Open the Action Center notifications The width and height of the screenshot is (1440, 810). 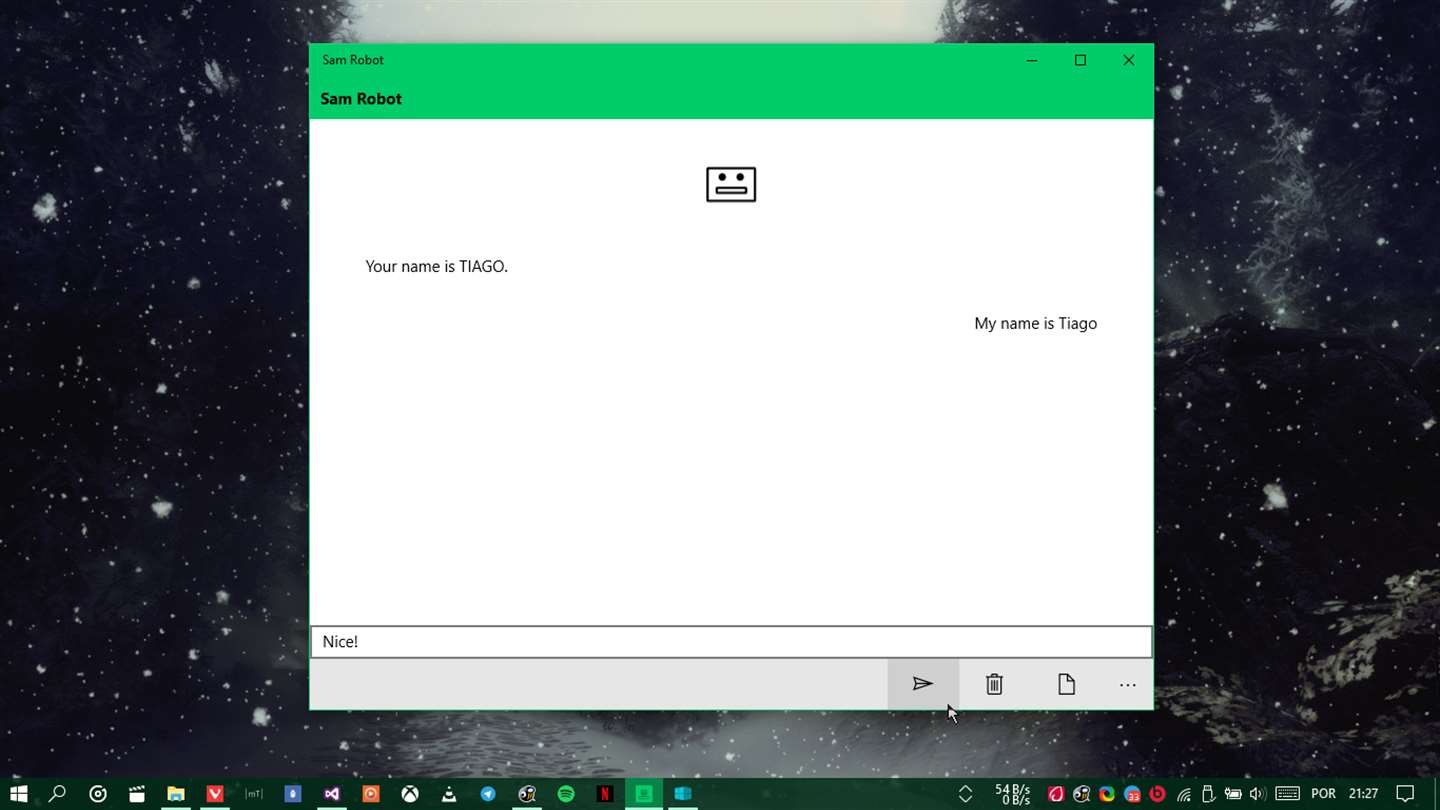tap(1405, 794)
